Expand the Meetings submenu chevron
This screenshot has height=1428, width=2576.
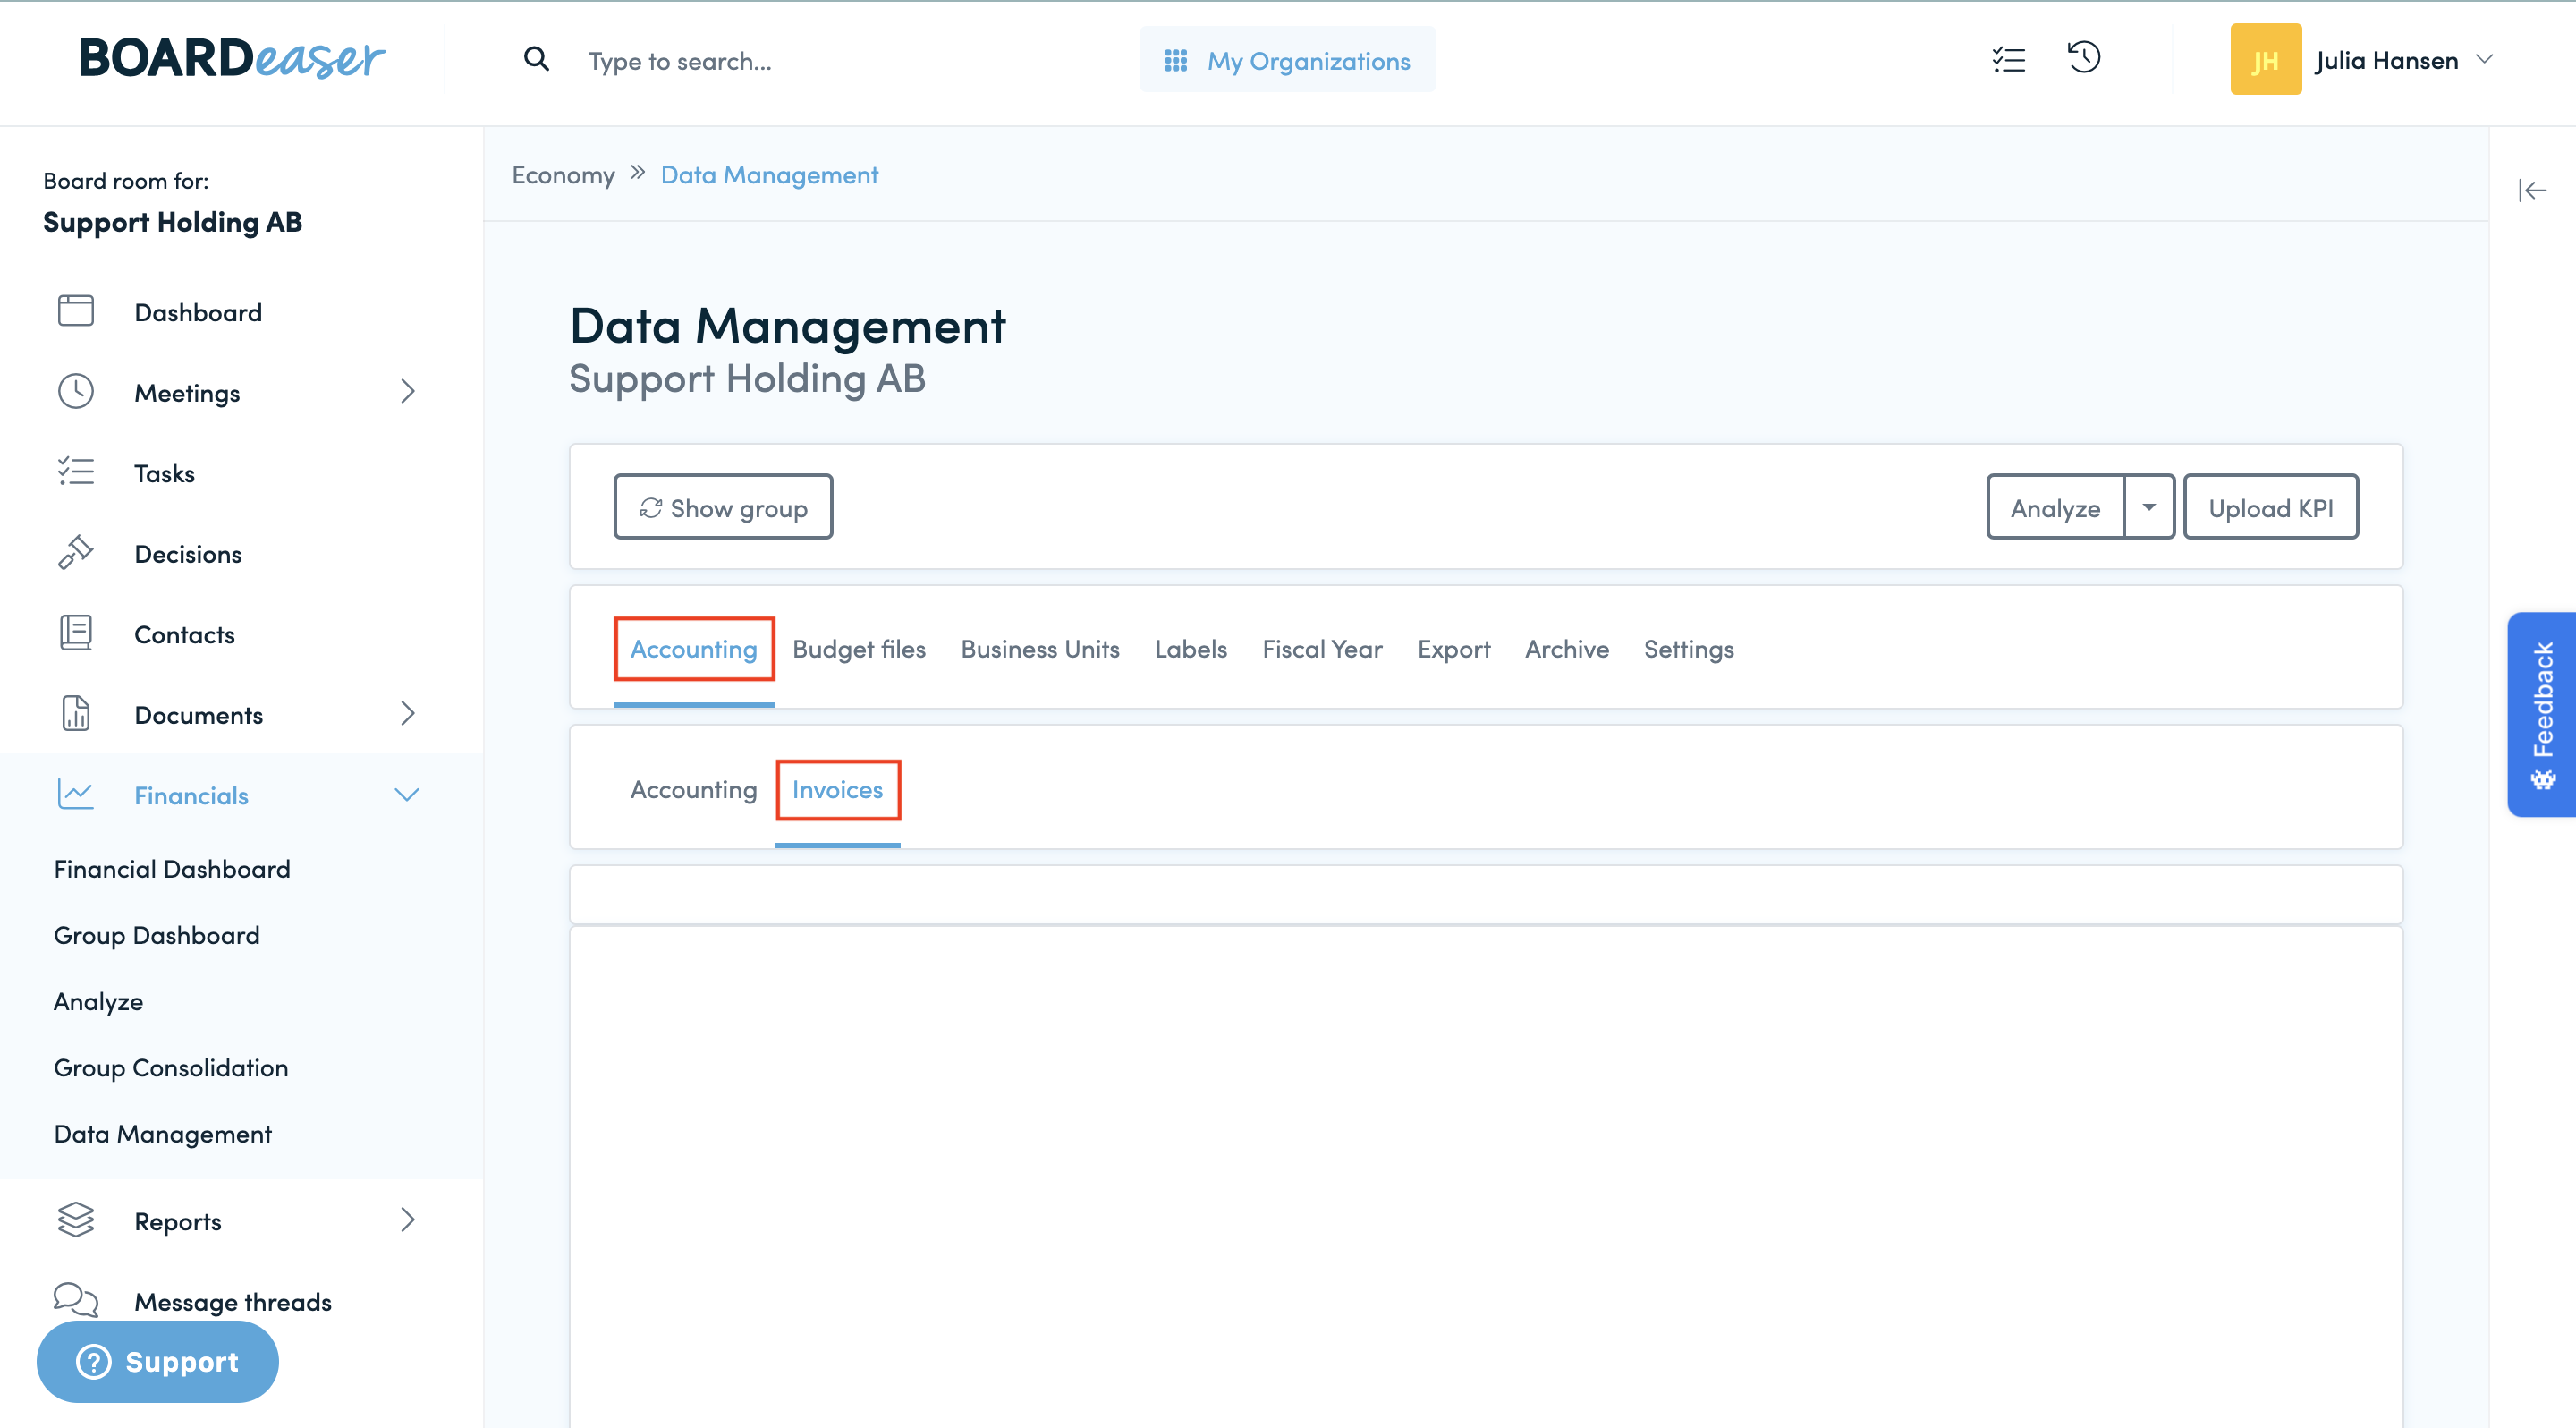407,391
